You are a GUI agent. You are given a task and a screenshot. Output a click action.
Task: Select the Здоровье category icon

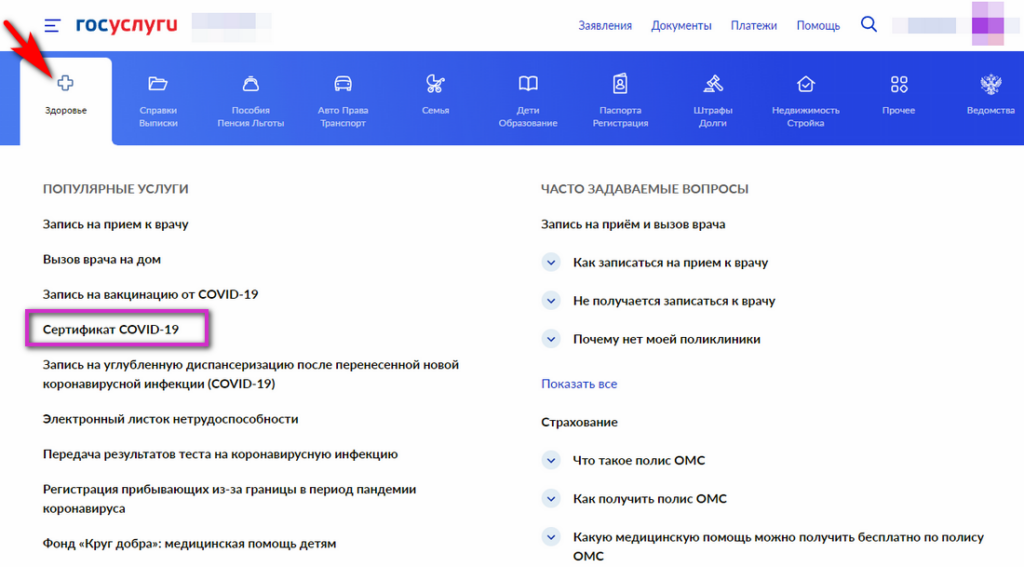tap(64, 84)
